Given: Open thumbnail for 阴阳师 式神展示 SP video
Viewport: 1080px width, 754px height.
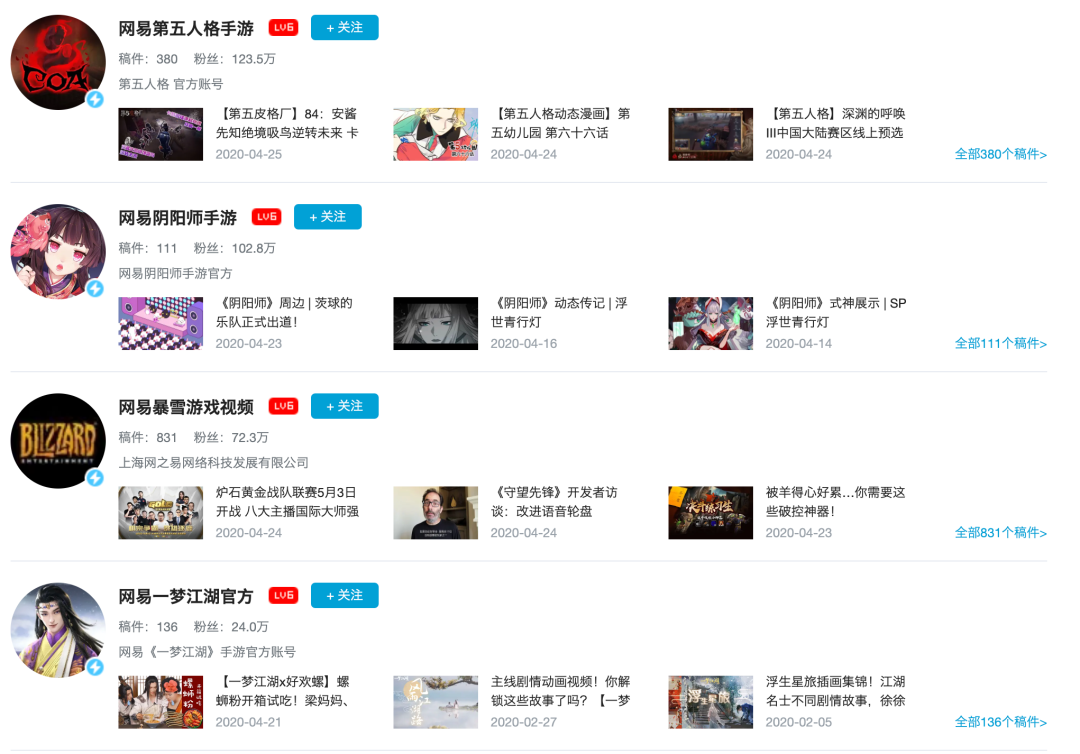Looking at the screenshot, I should pyautogui.click(x=710, y=324).
